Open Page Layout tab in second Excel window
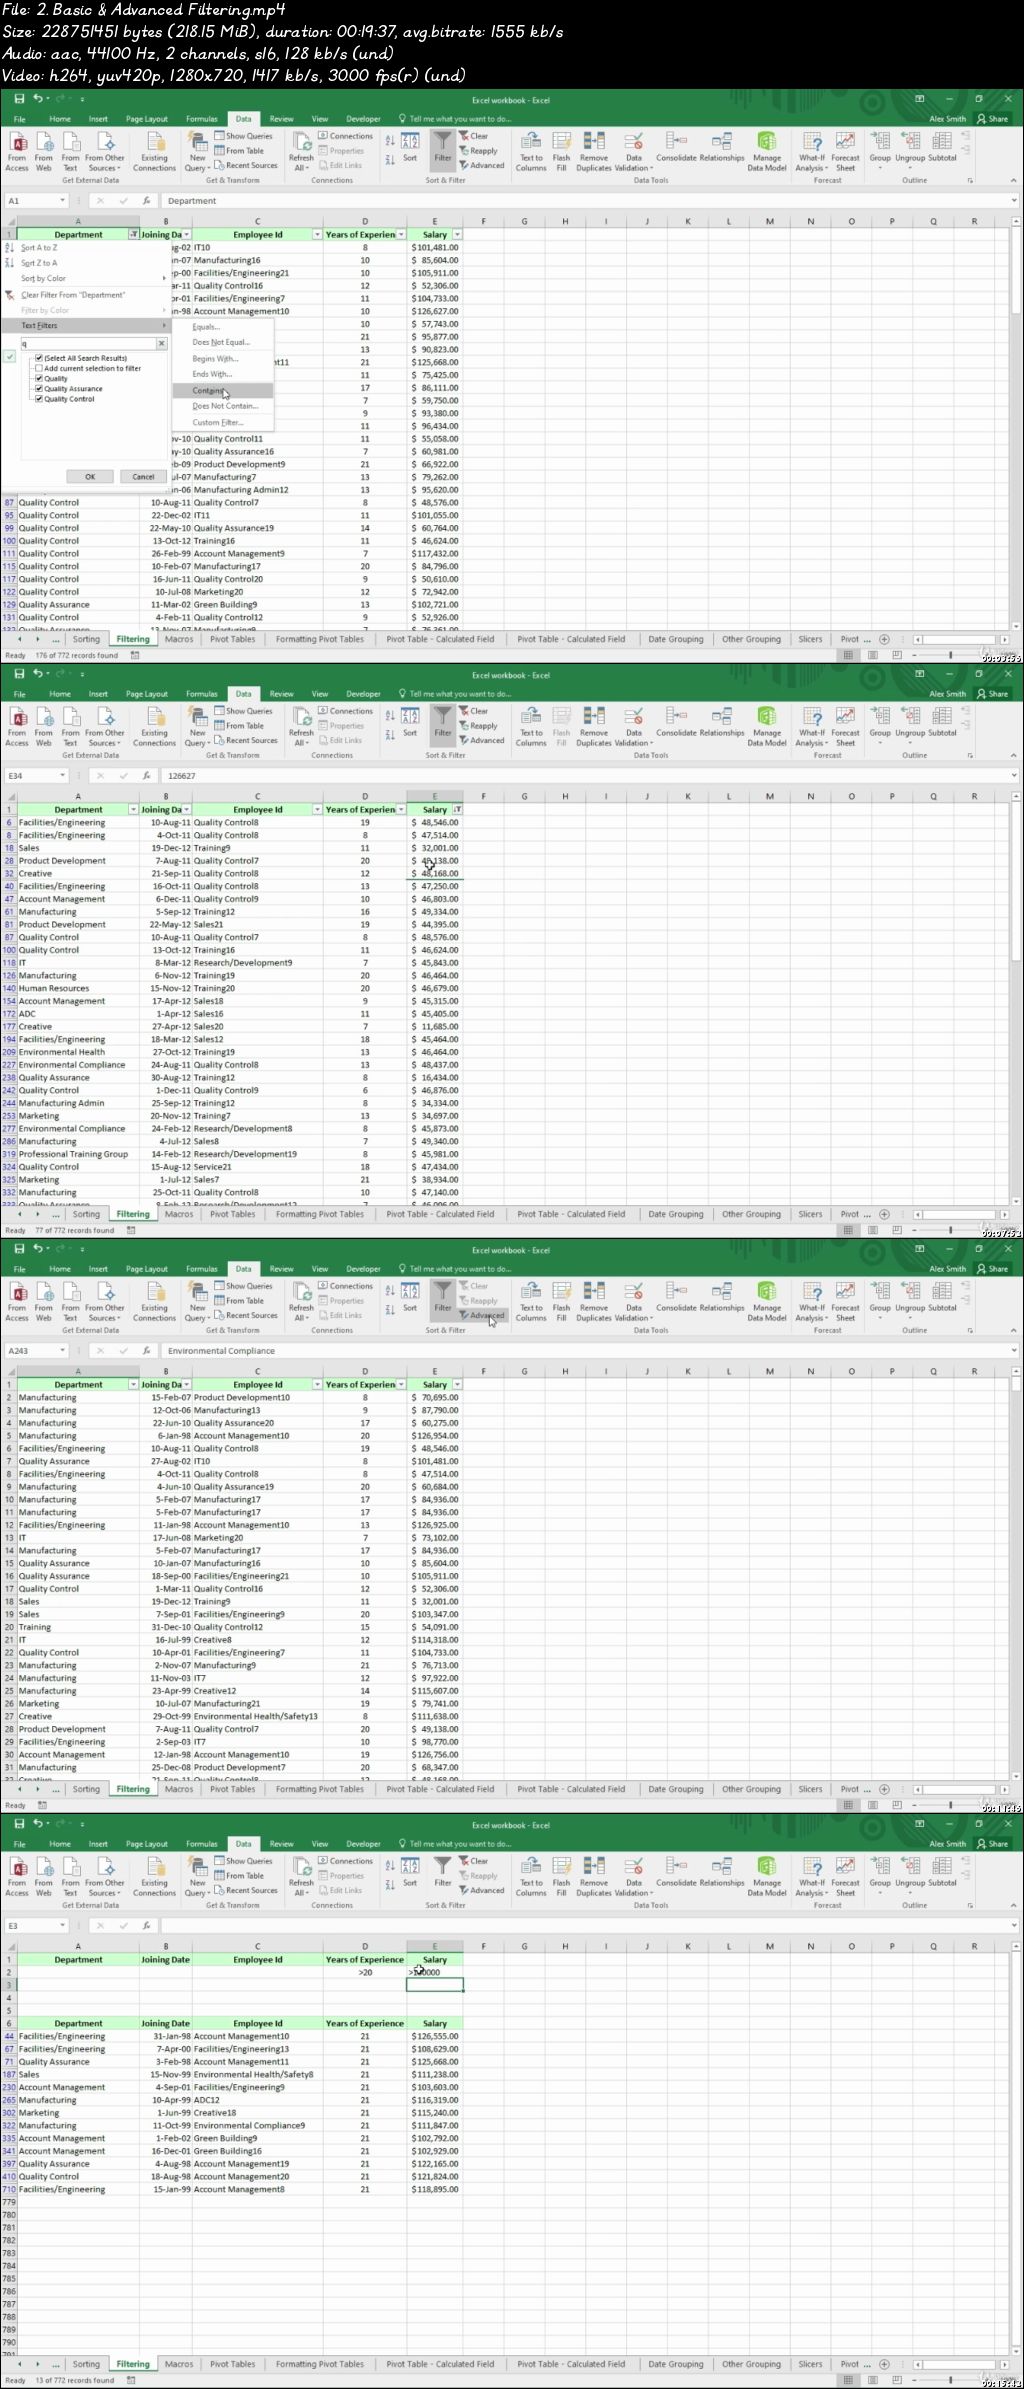The width and height of the screenshot is (1024, 2389). click(x=147, y=694)
